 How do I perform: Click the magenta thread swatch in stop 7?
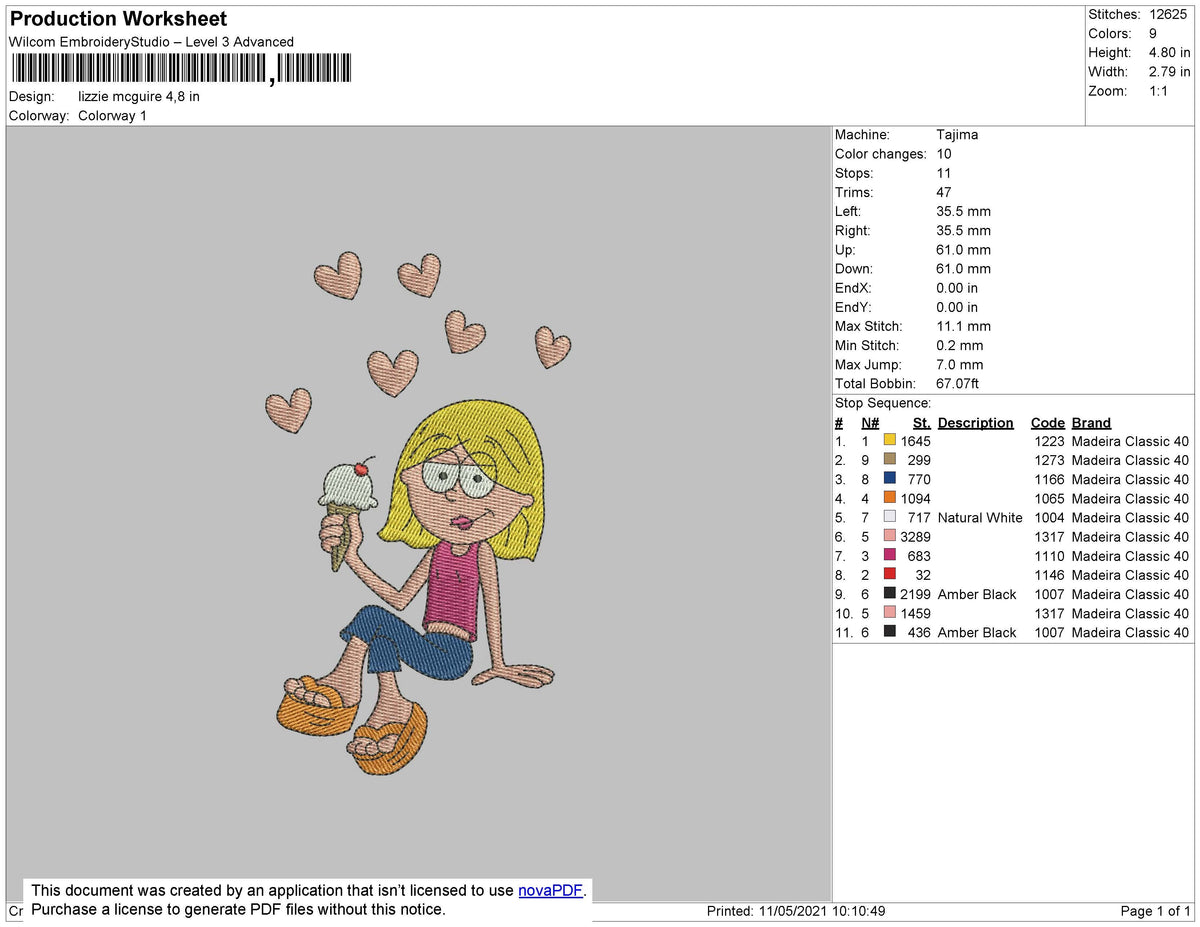888,556
